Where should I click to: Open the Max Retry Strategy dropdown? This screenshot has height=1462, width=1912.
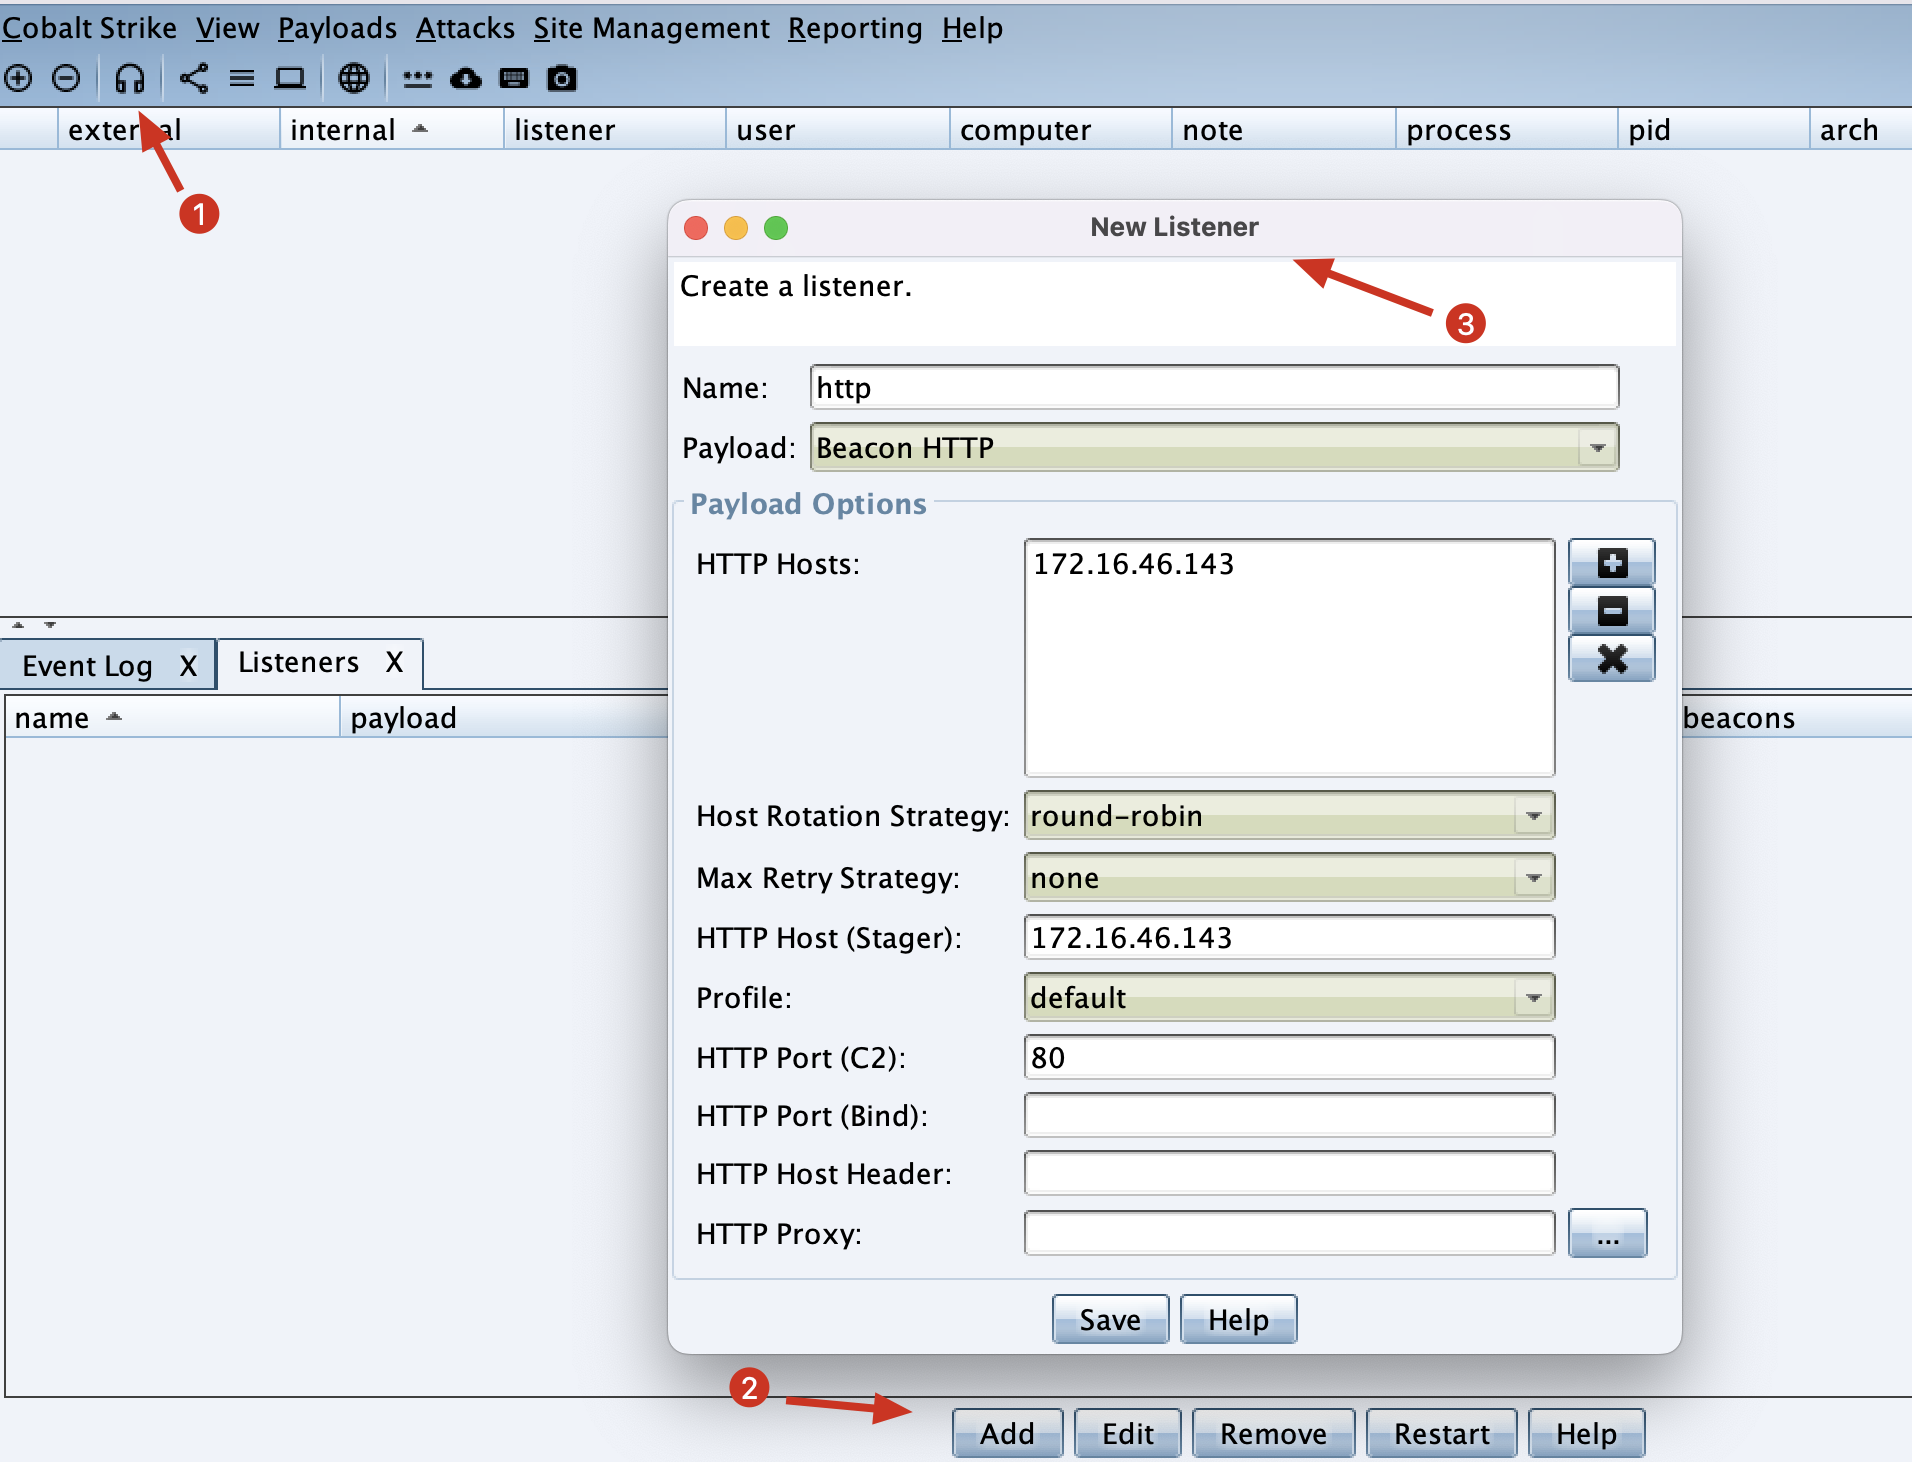tap(1289, 878)
